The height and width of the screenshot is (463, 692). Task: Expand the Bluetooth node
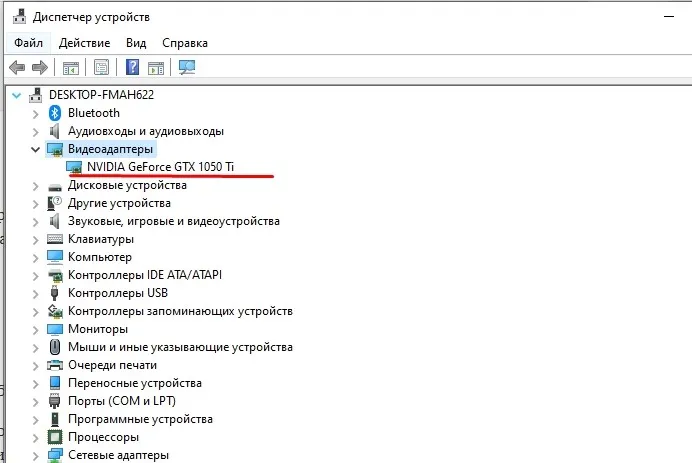click(36, 113)
